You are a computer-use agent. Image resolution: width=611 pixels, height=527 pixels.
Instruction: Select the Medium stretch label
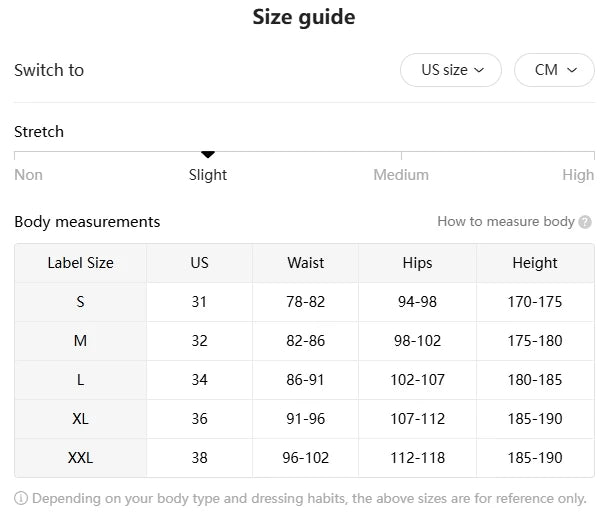click(401, 175)
